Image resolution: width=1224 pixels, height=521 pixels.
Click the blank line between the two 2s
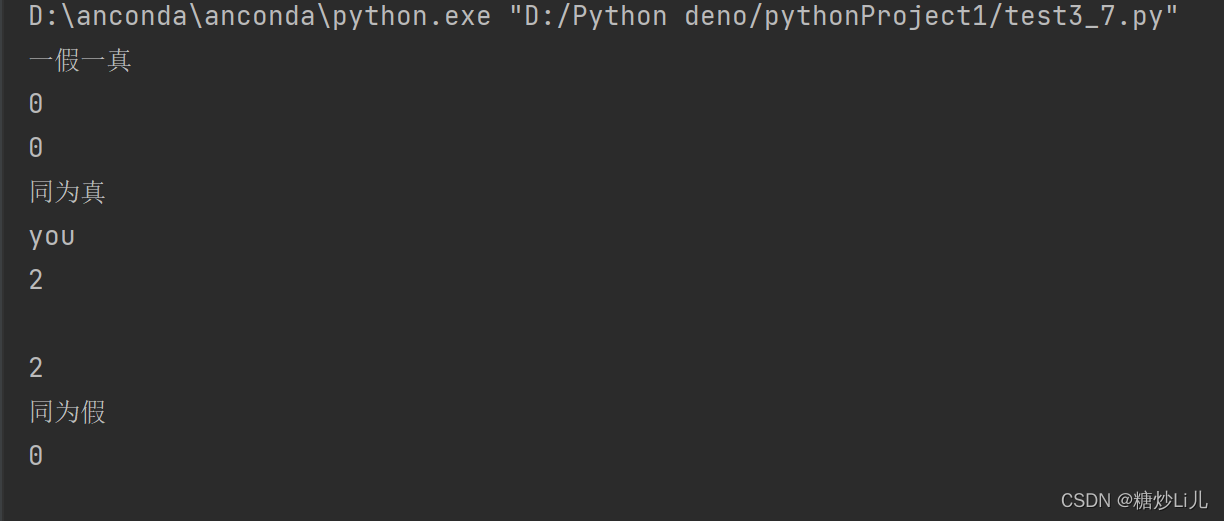pos(612,324)
